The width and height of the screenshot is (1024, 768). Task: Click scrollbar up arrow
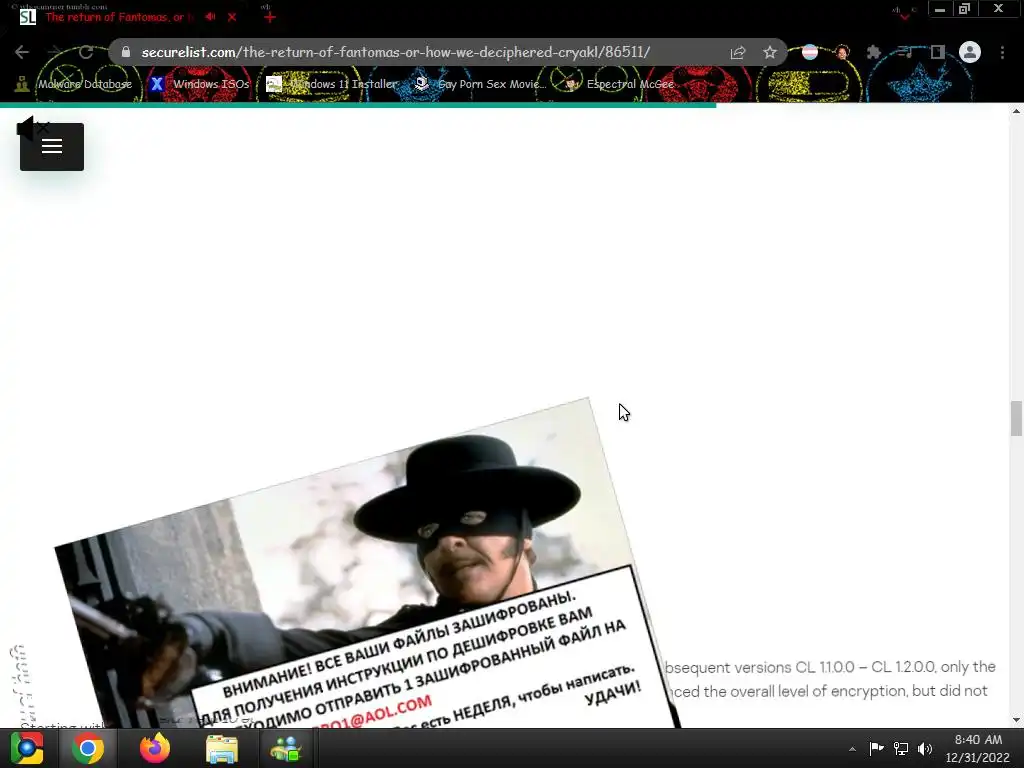(x=1016, y=112)
